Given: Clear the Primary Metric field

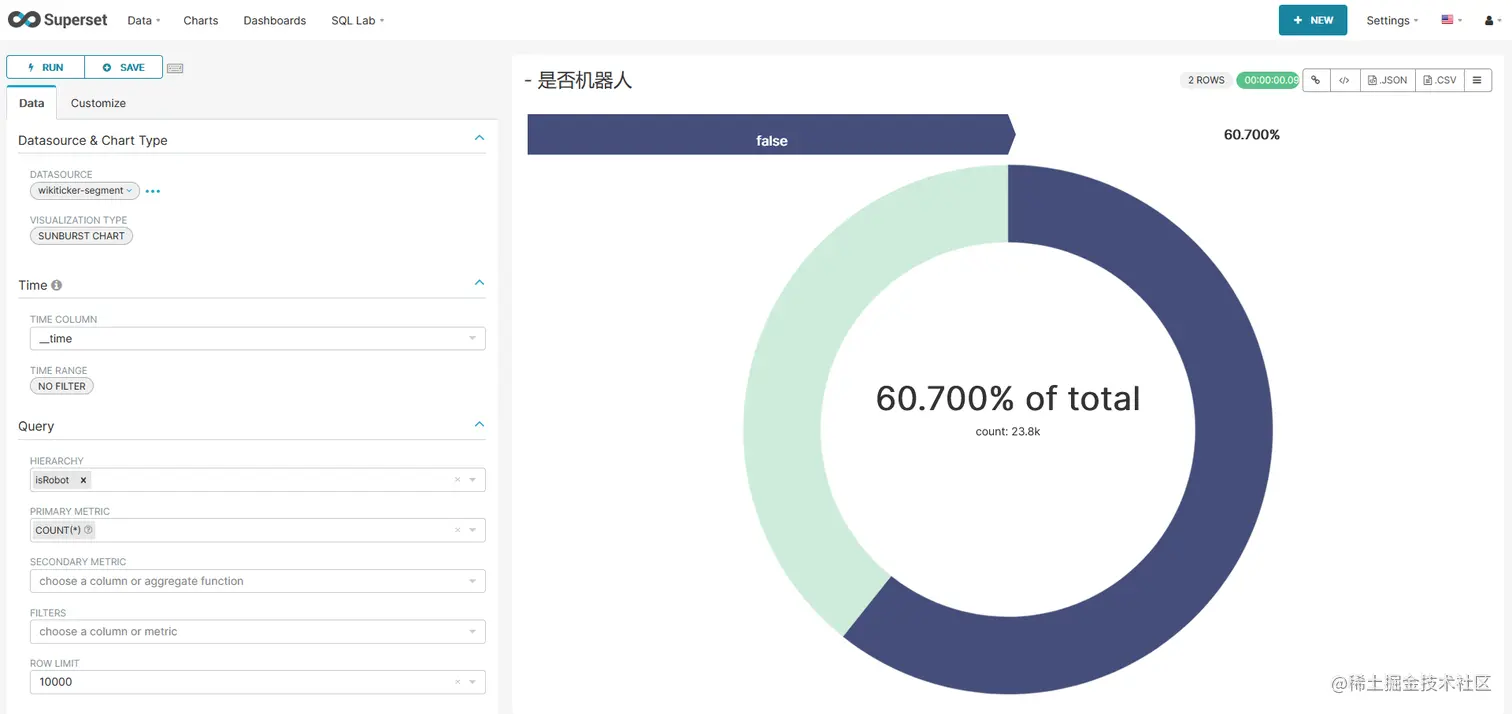Looking at the screenshot, I should click(x=457, y=530).
